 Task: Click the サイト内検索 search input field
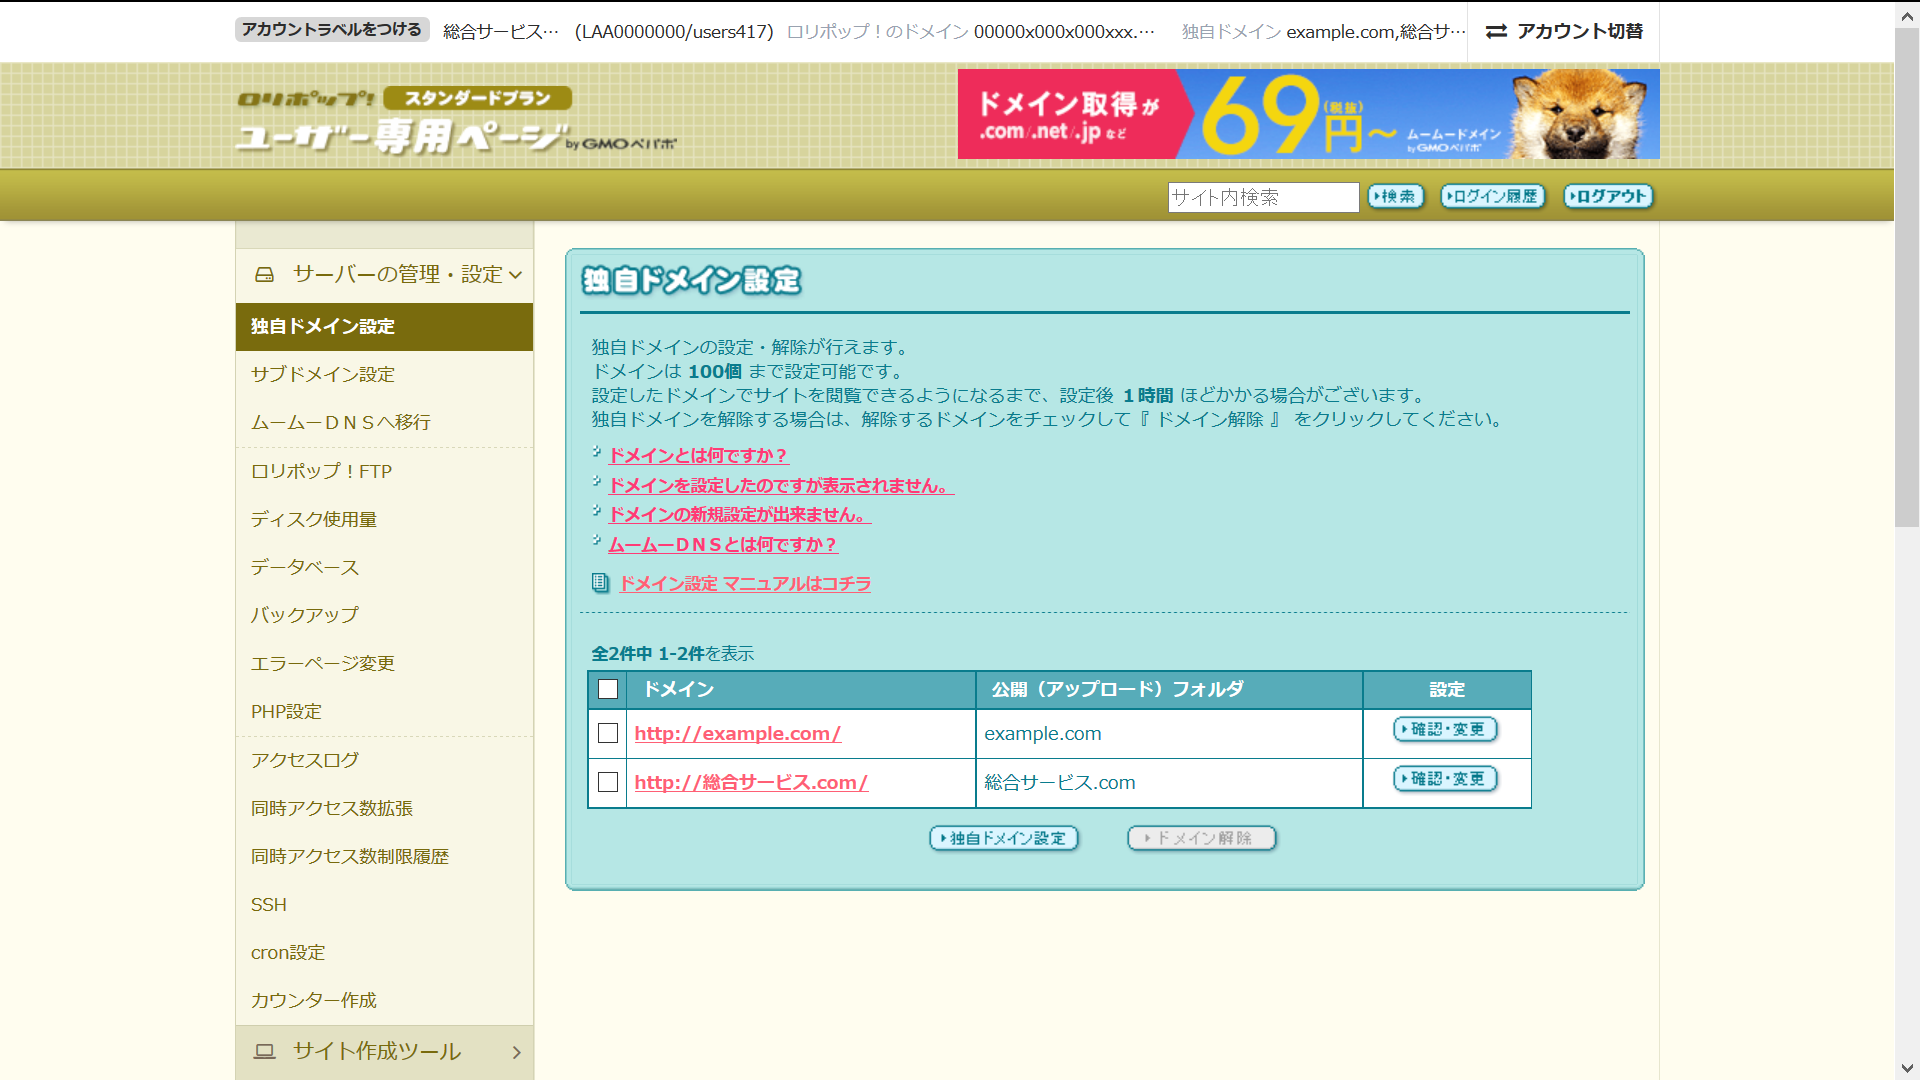[1262, 197]
